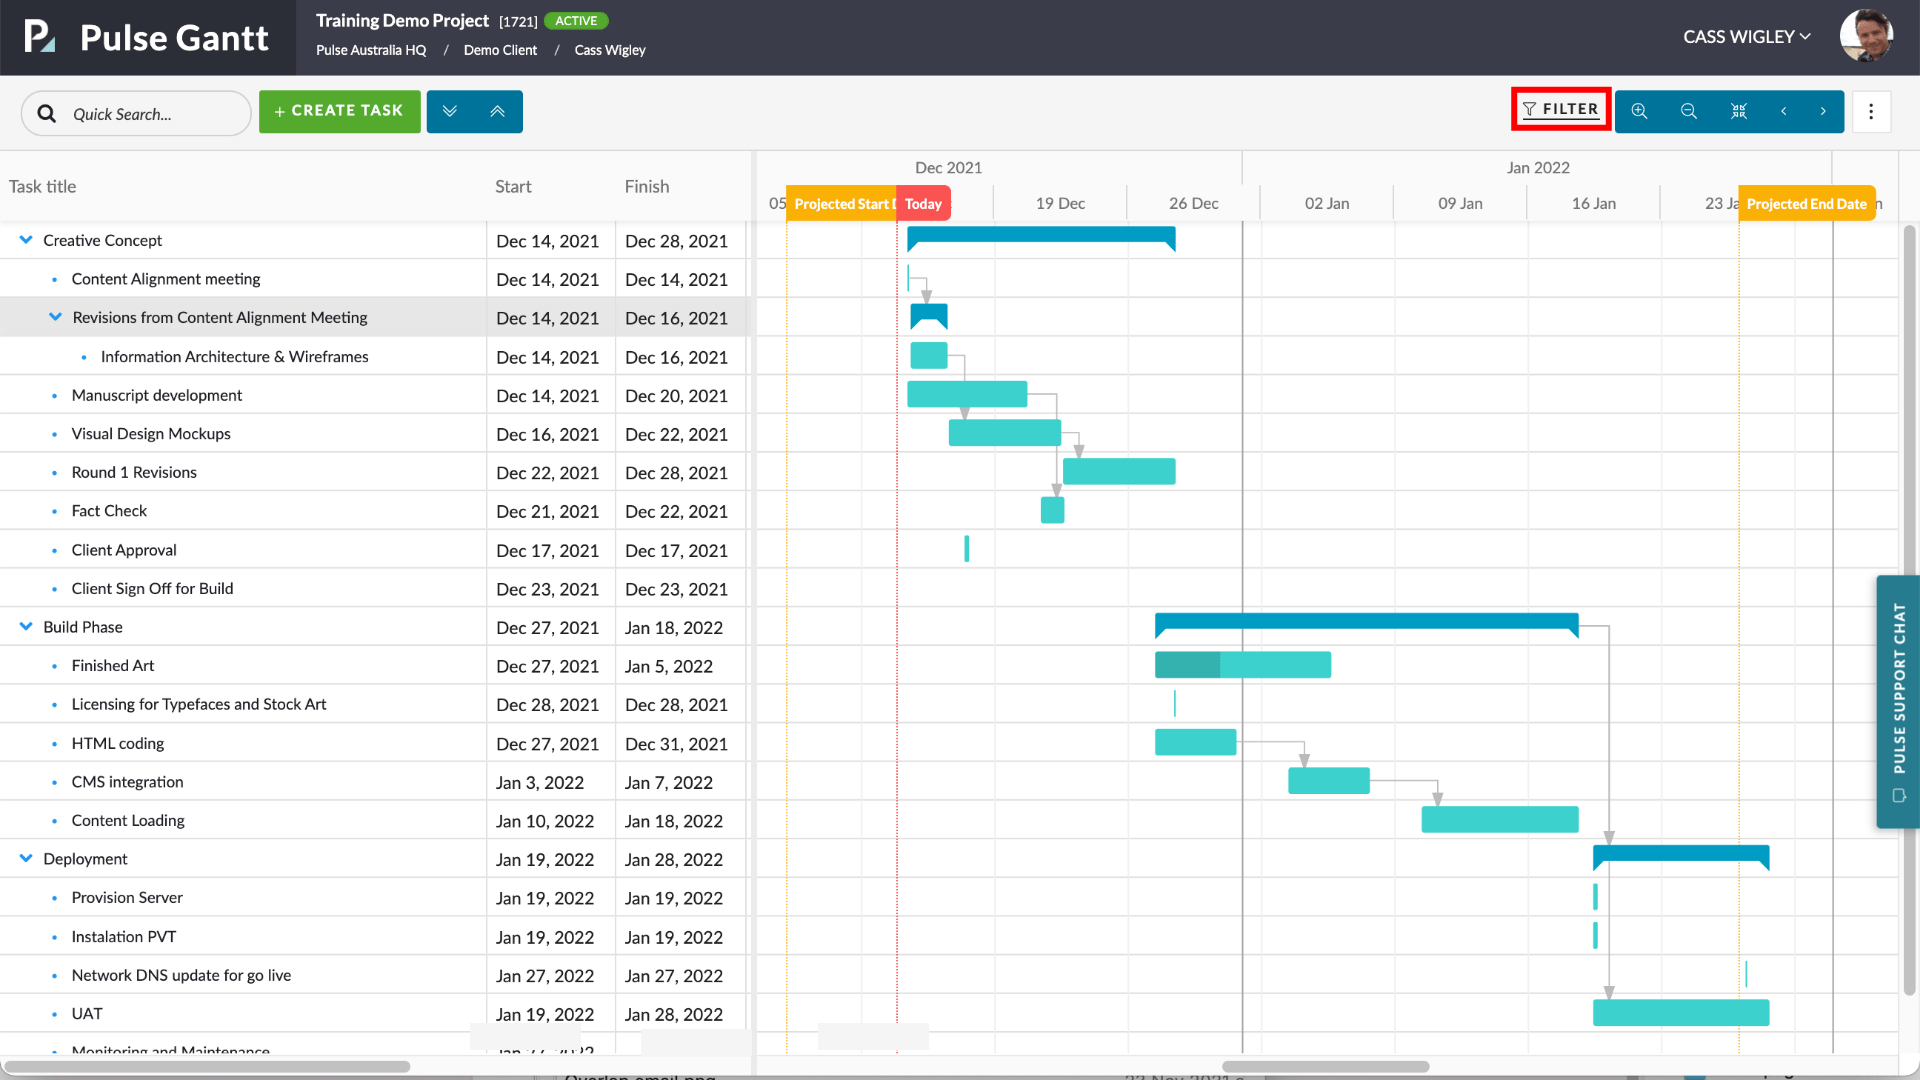Create a new task
1920x1080 pixels.
[339, 111]
